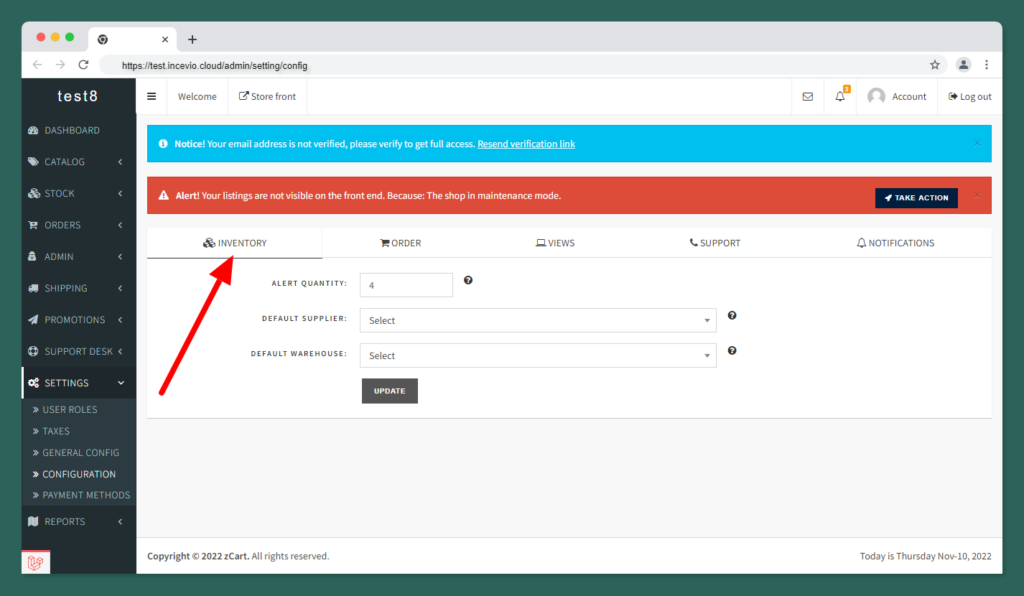Reload the page in the browser

84,65
